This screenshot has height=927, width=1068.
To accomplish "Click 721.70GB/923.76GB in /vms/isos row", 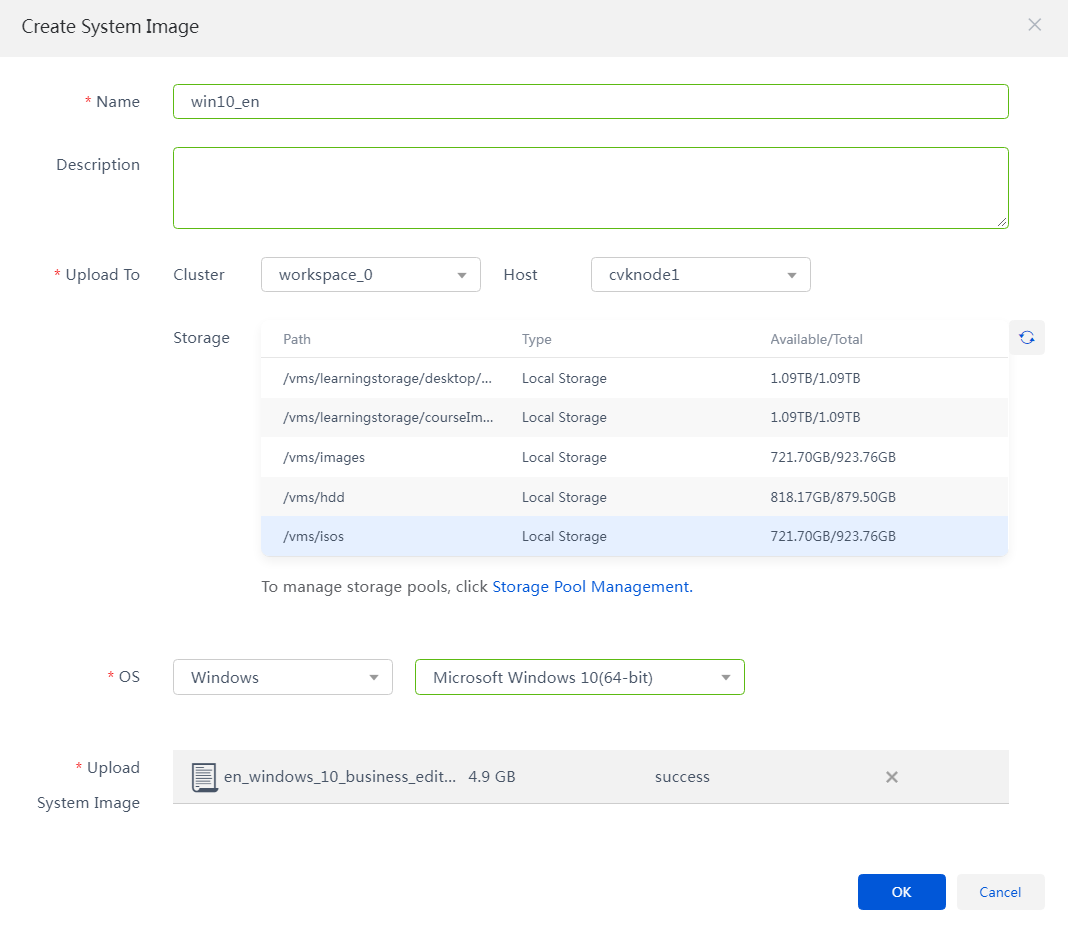I will [832, 537].
